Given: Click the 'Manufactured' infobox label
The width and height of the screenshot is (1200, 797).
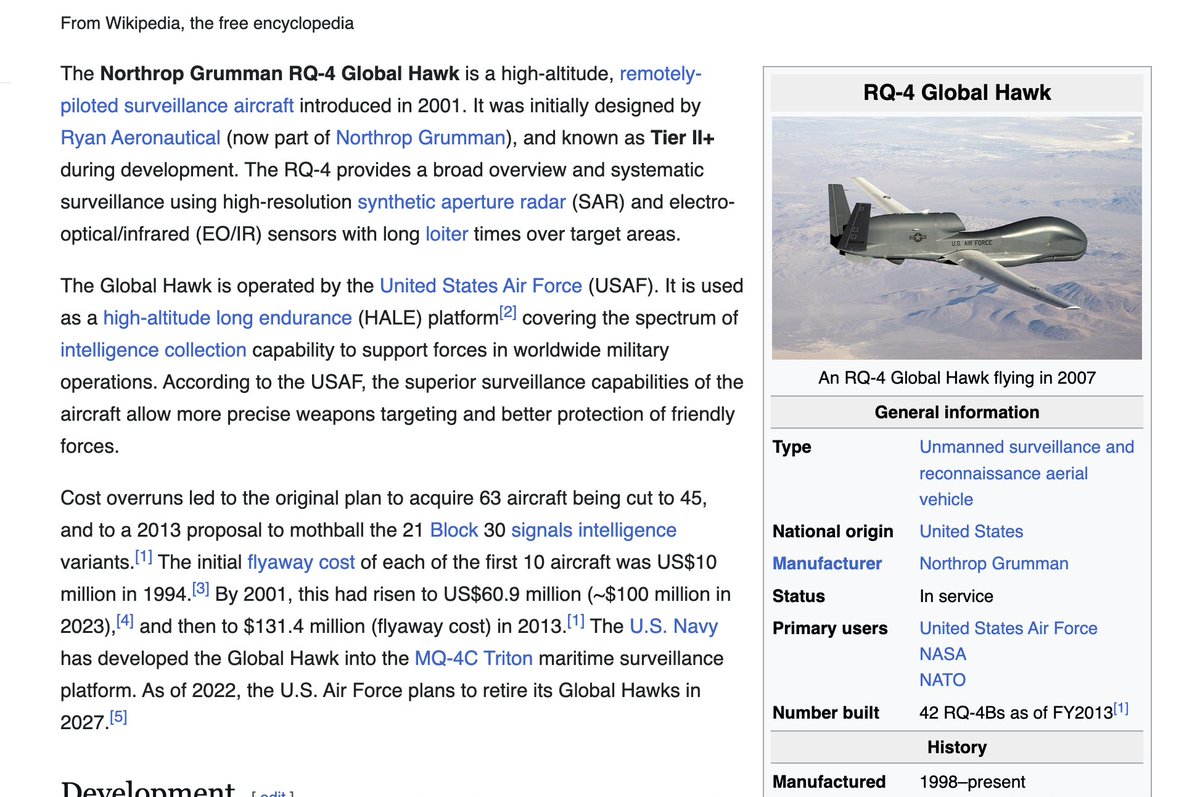Looking at the screenshot, I should pyautogui.click(x=829, y=782).
